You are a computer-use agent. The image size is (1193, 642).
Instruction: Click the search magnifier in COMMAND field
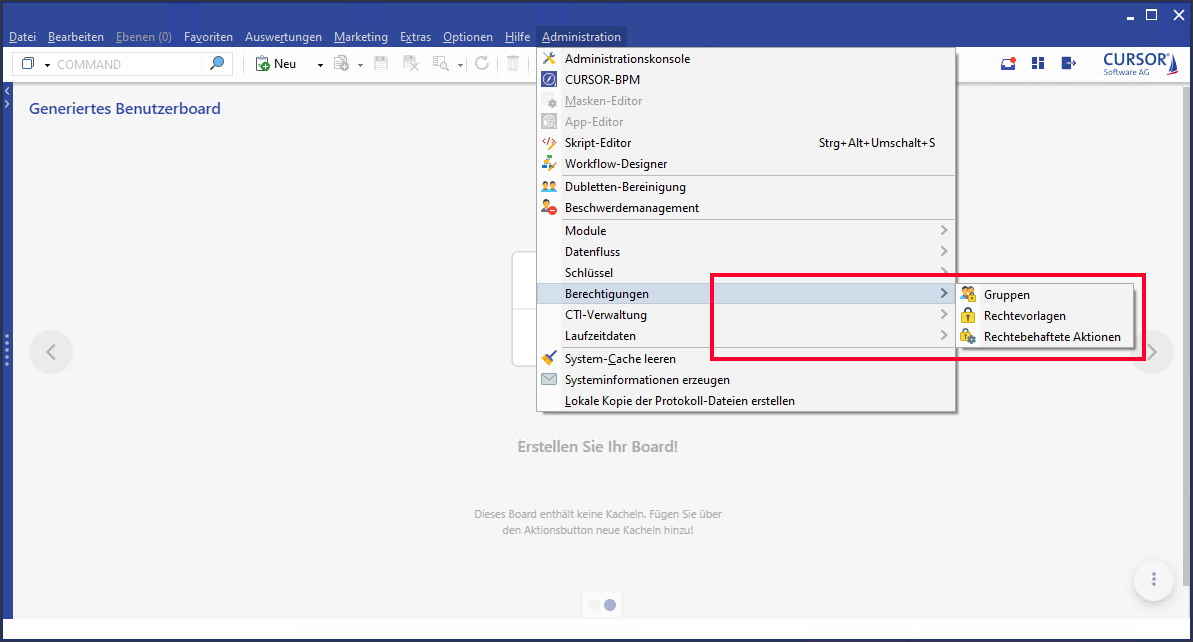pyautogui.click(x=216, y=64)
